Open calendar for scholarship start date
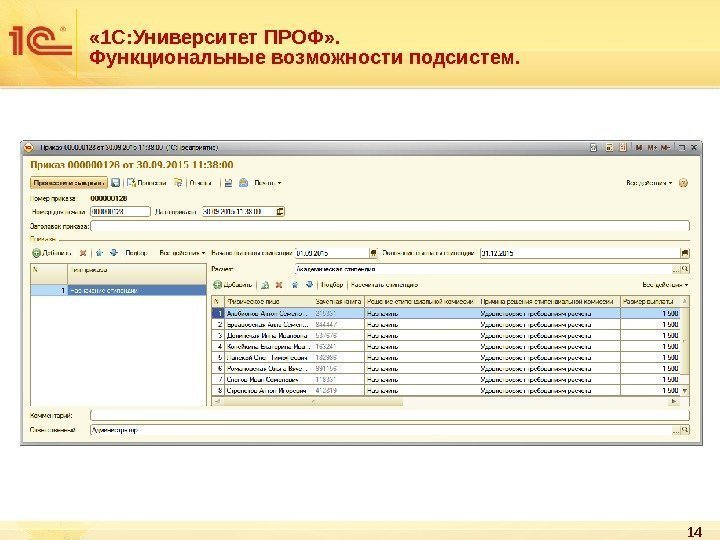 coord(374,253)
